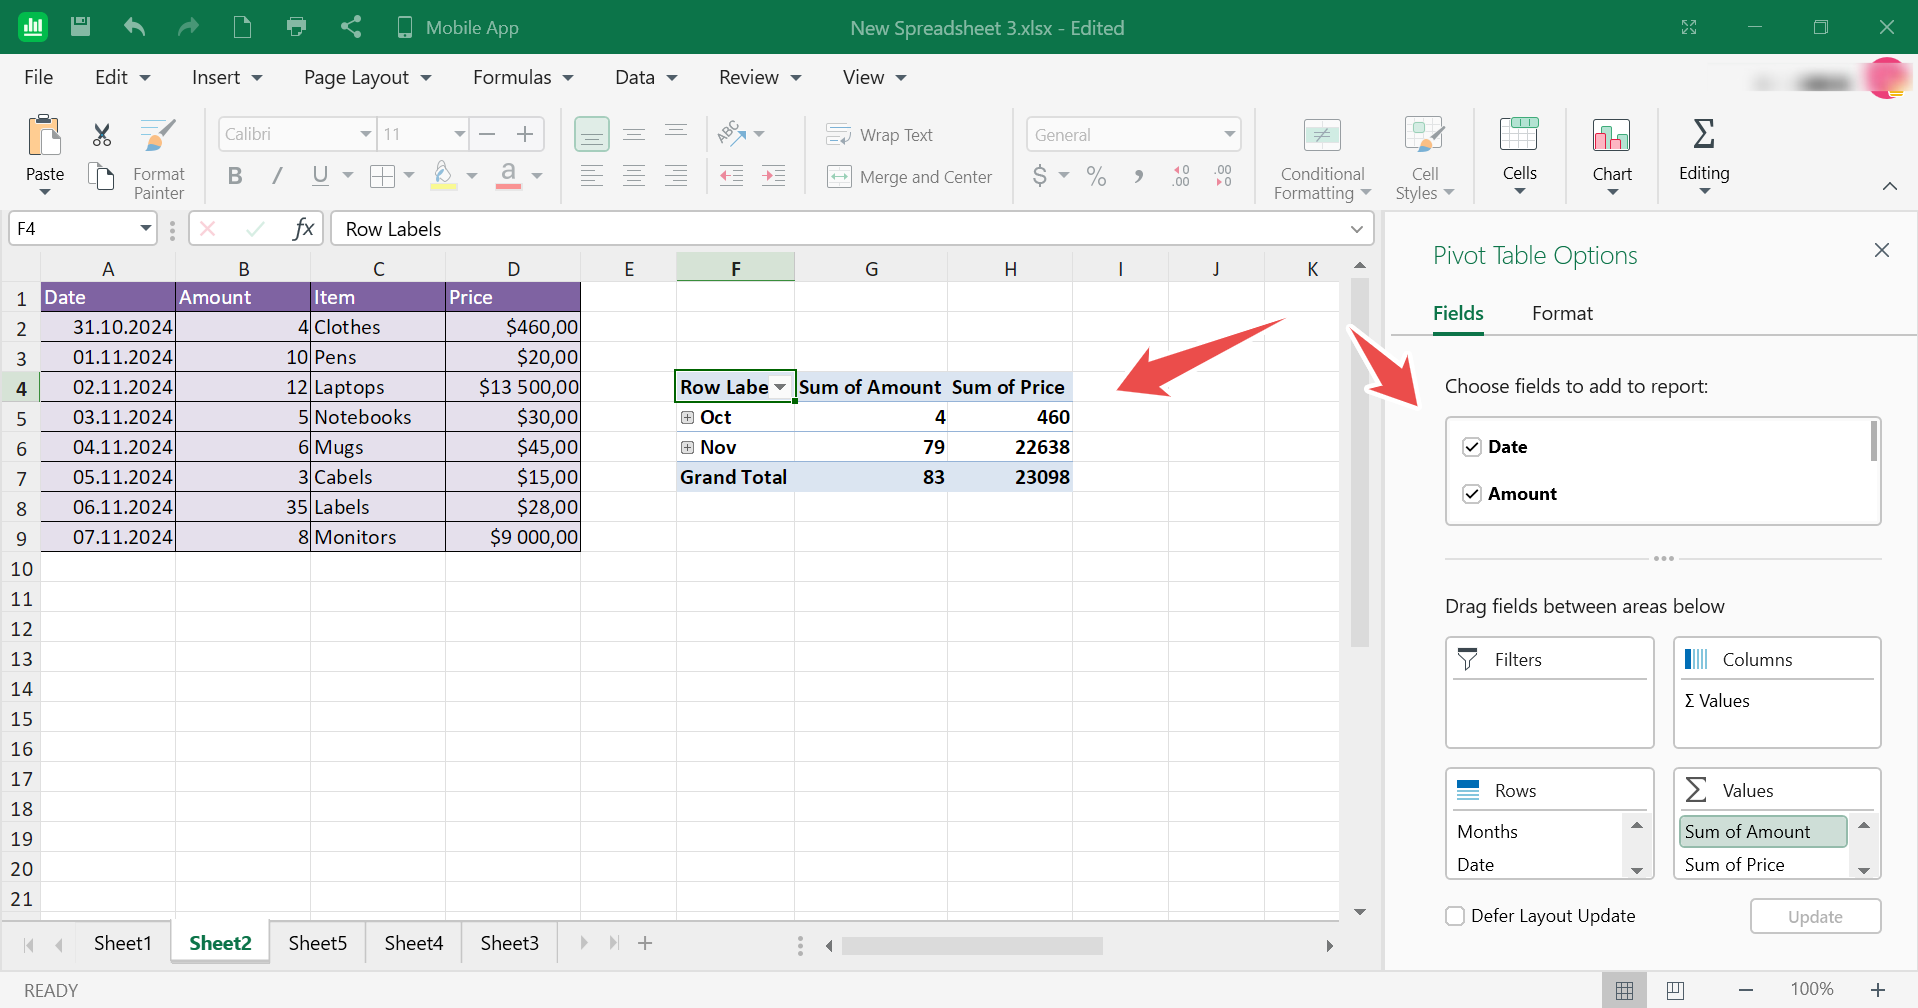The image size is (1918, 1008).
Task: Save the spreadsheet with the disk icon
Action: (x=81, y=27)
